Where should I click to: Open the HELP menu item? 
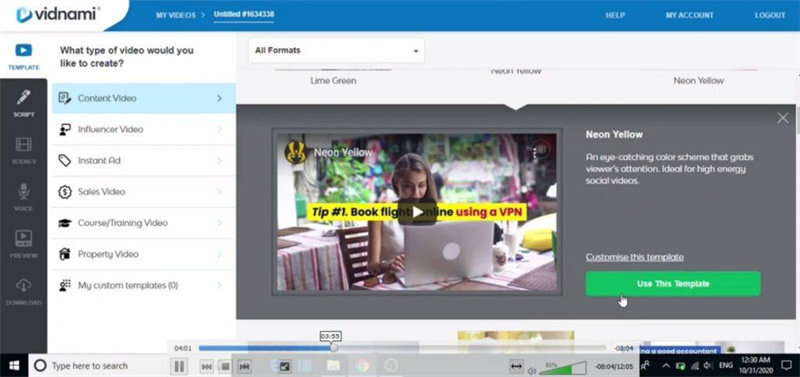pyautogui.click(x=615, y=15)
